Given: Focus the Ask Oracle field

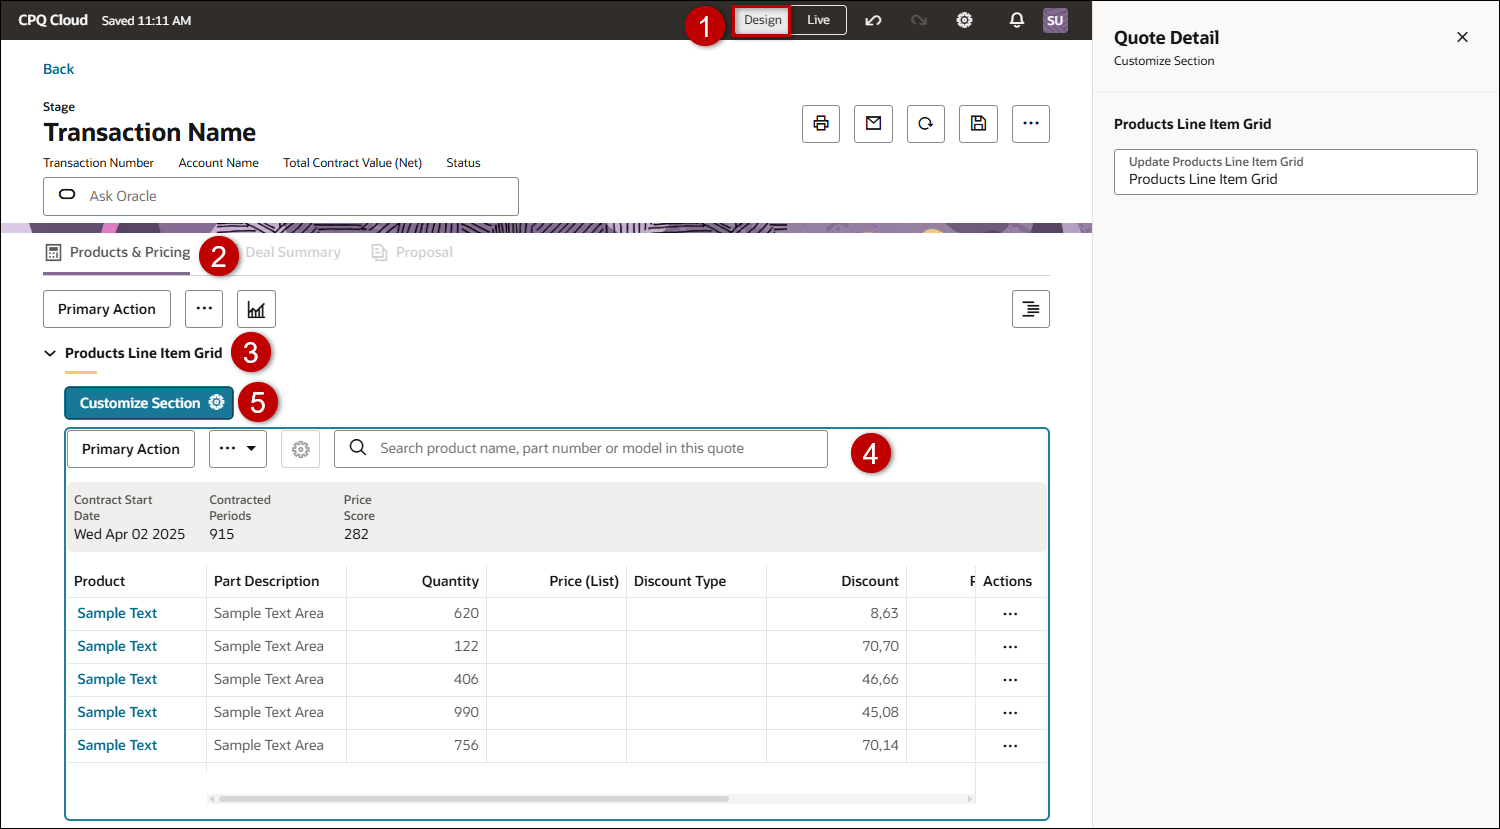Looking at the screenshot, I should point(281,196).
